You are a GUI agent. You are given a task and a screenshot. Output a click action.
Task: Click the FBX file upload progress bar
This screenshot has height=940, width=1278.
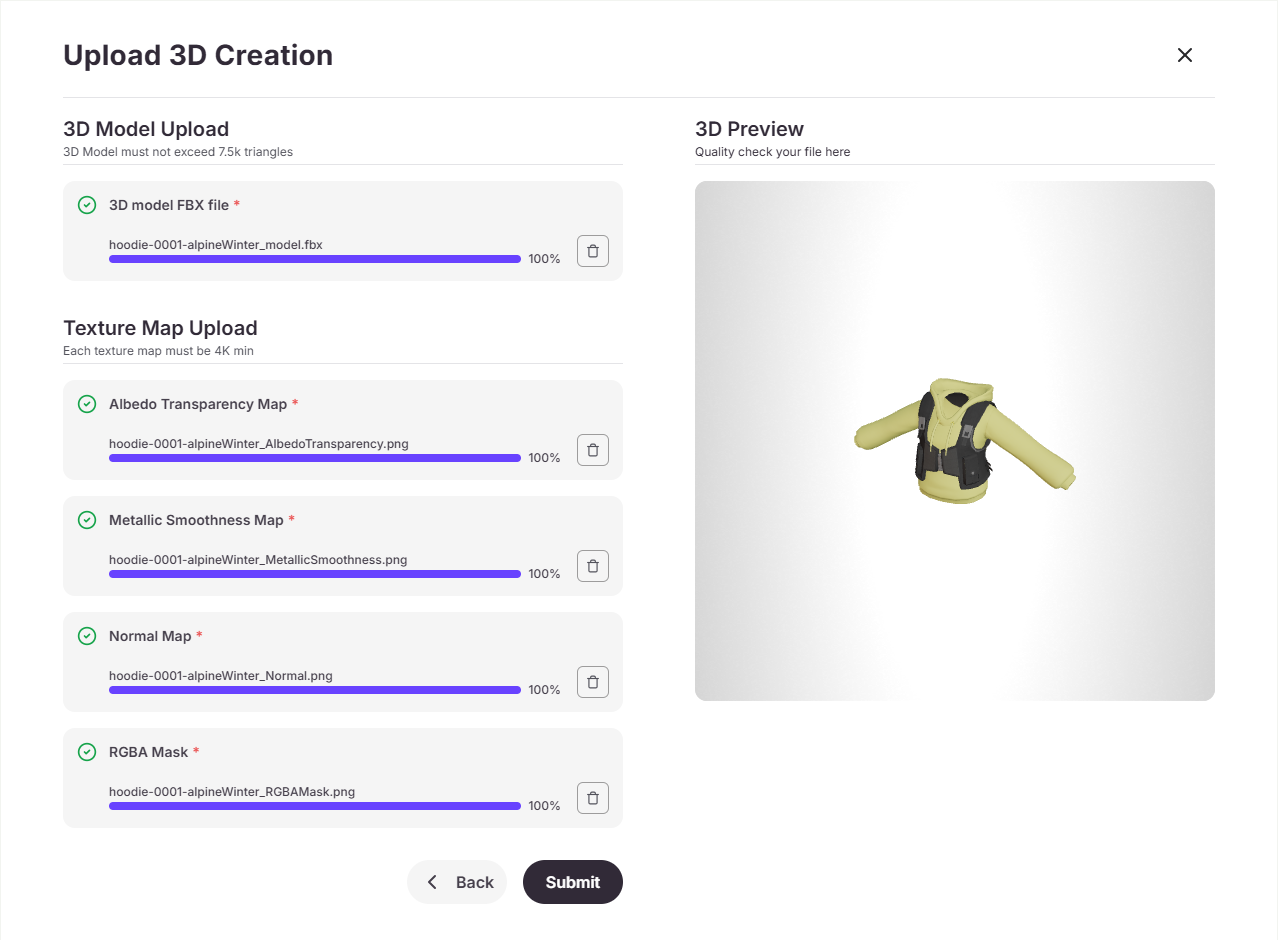tap(314, 259)
